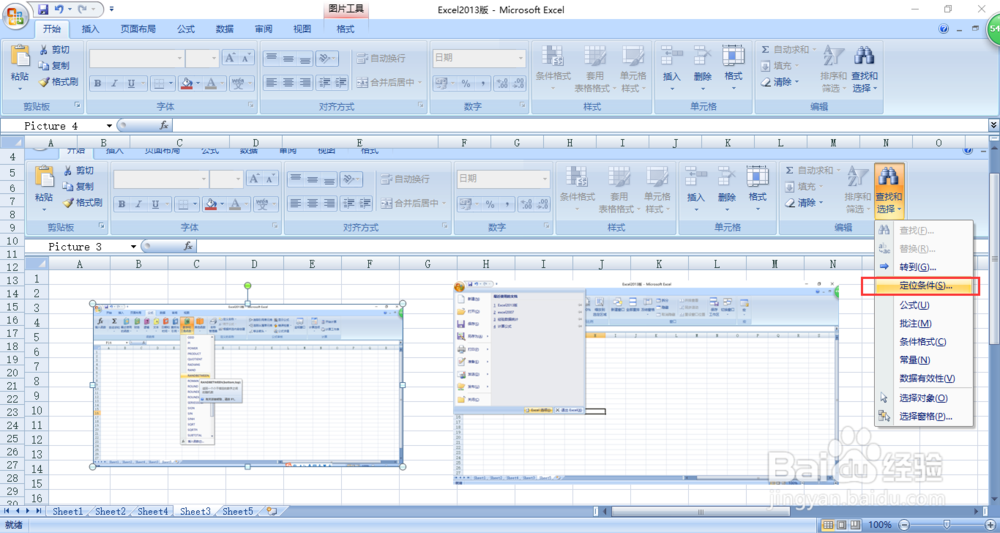Click zoom in plus button in status bar
The width and height of the screenshot is (1000, 533).
point(990,525)
